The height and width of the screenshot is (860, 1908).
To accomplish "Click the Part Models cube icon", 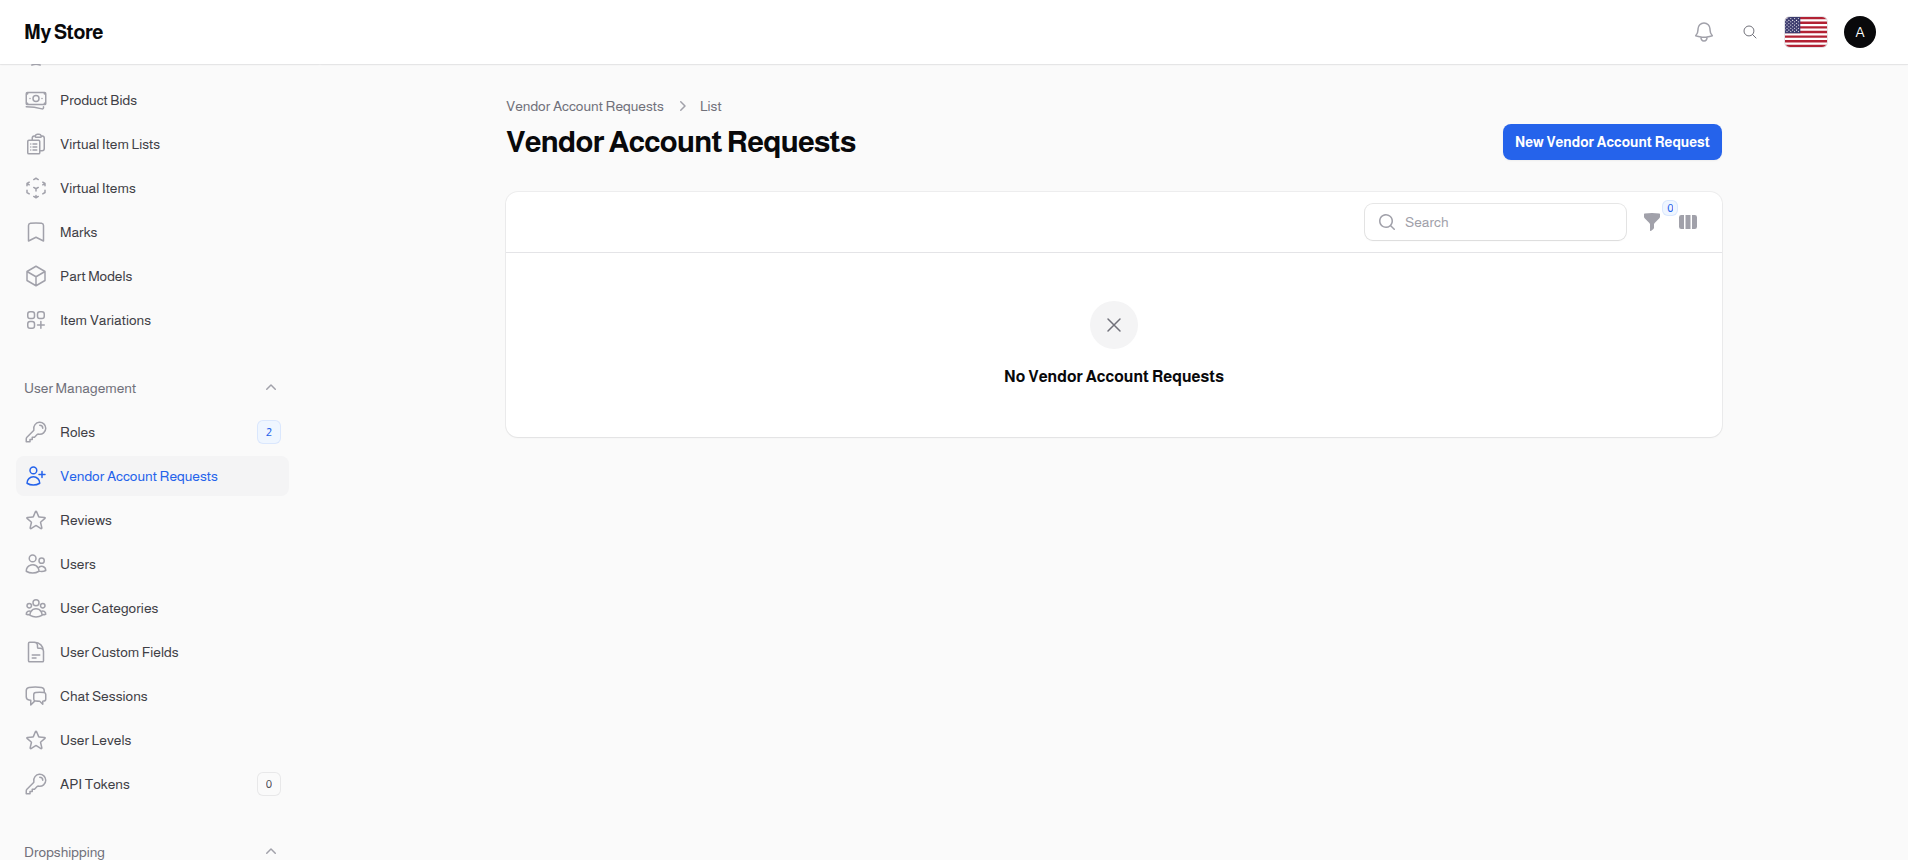I will point(36,276).
